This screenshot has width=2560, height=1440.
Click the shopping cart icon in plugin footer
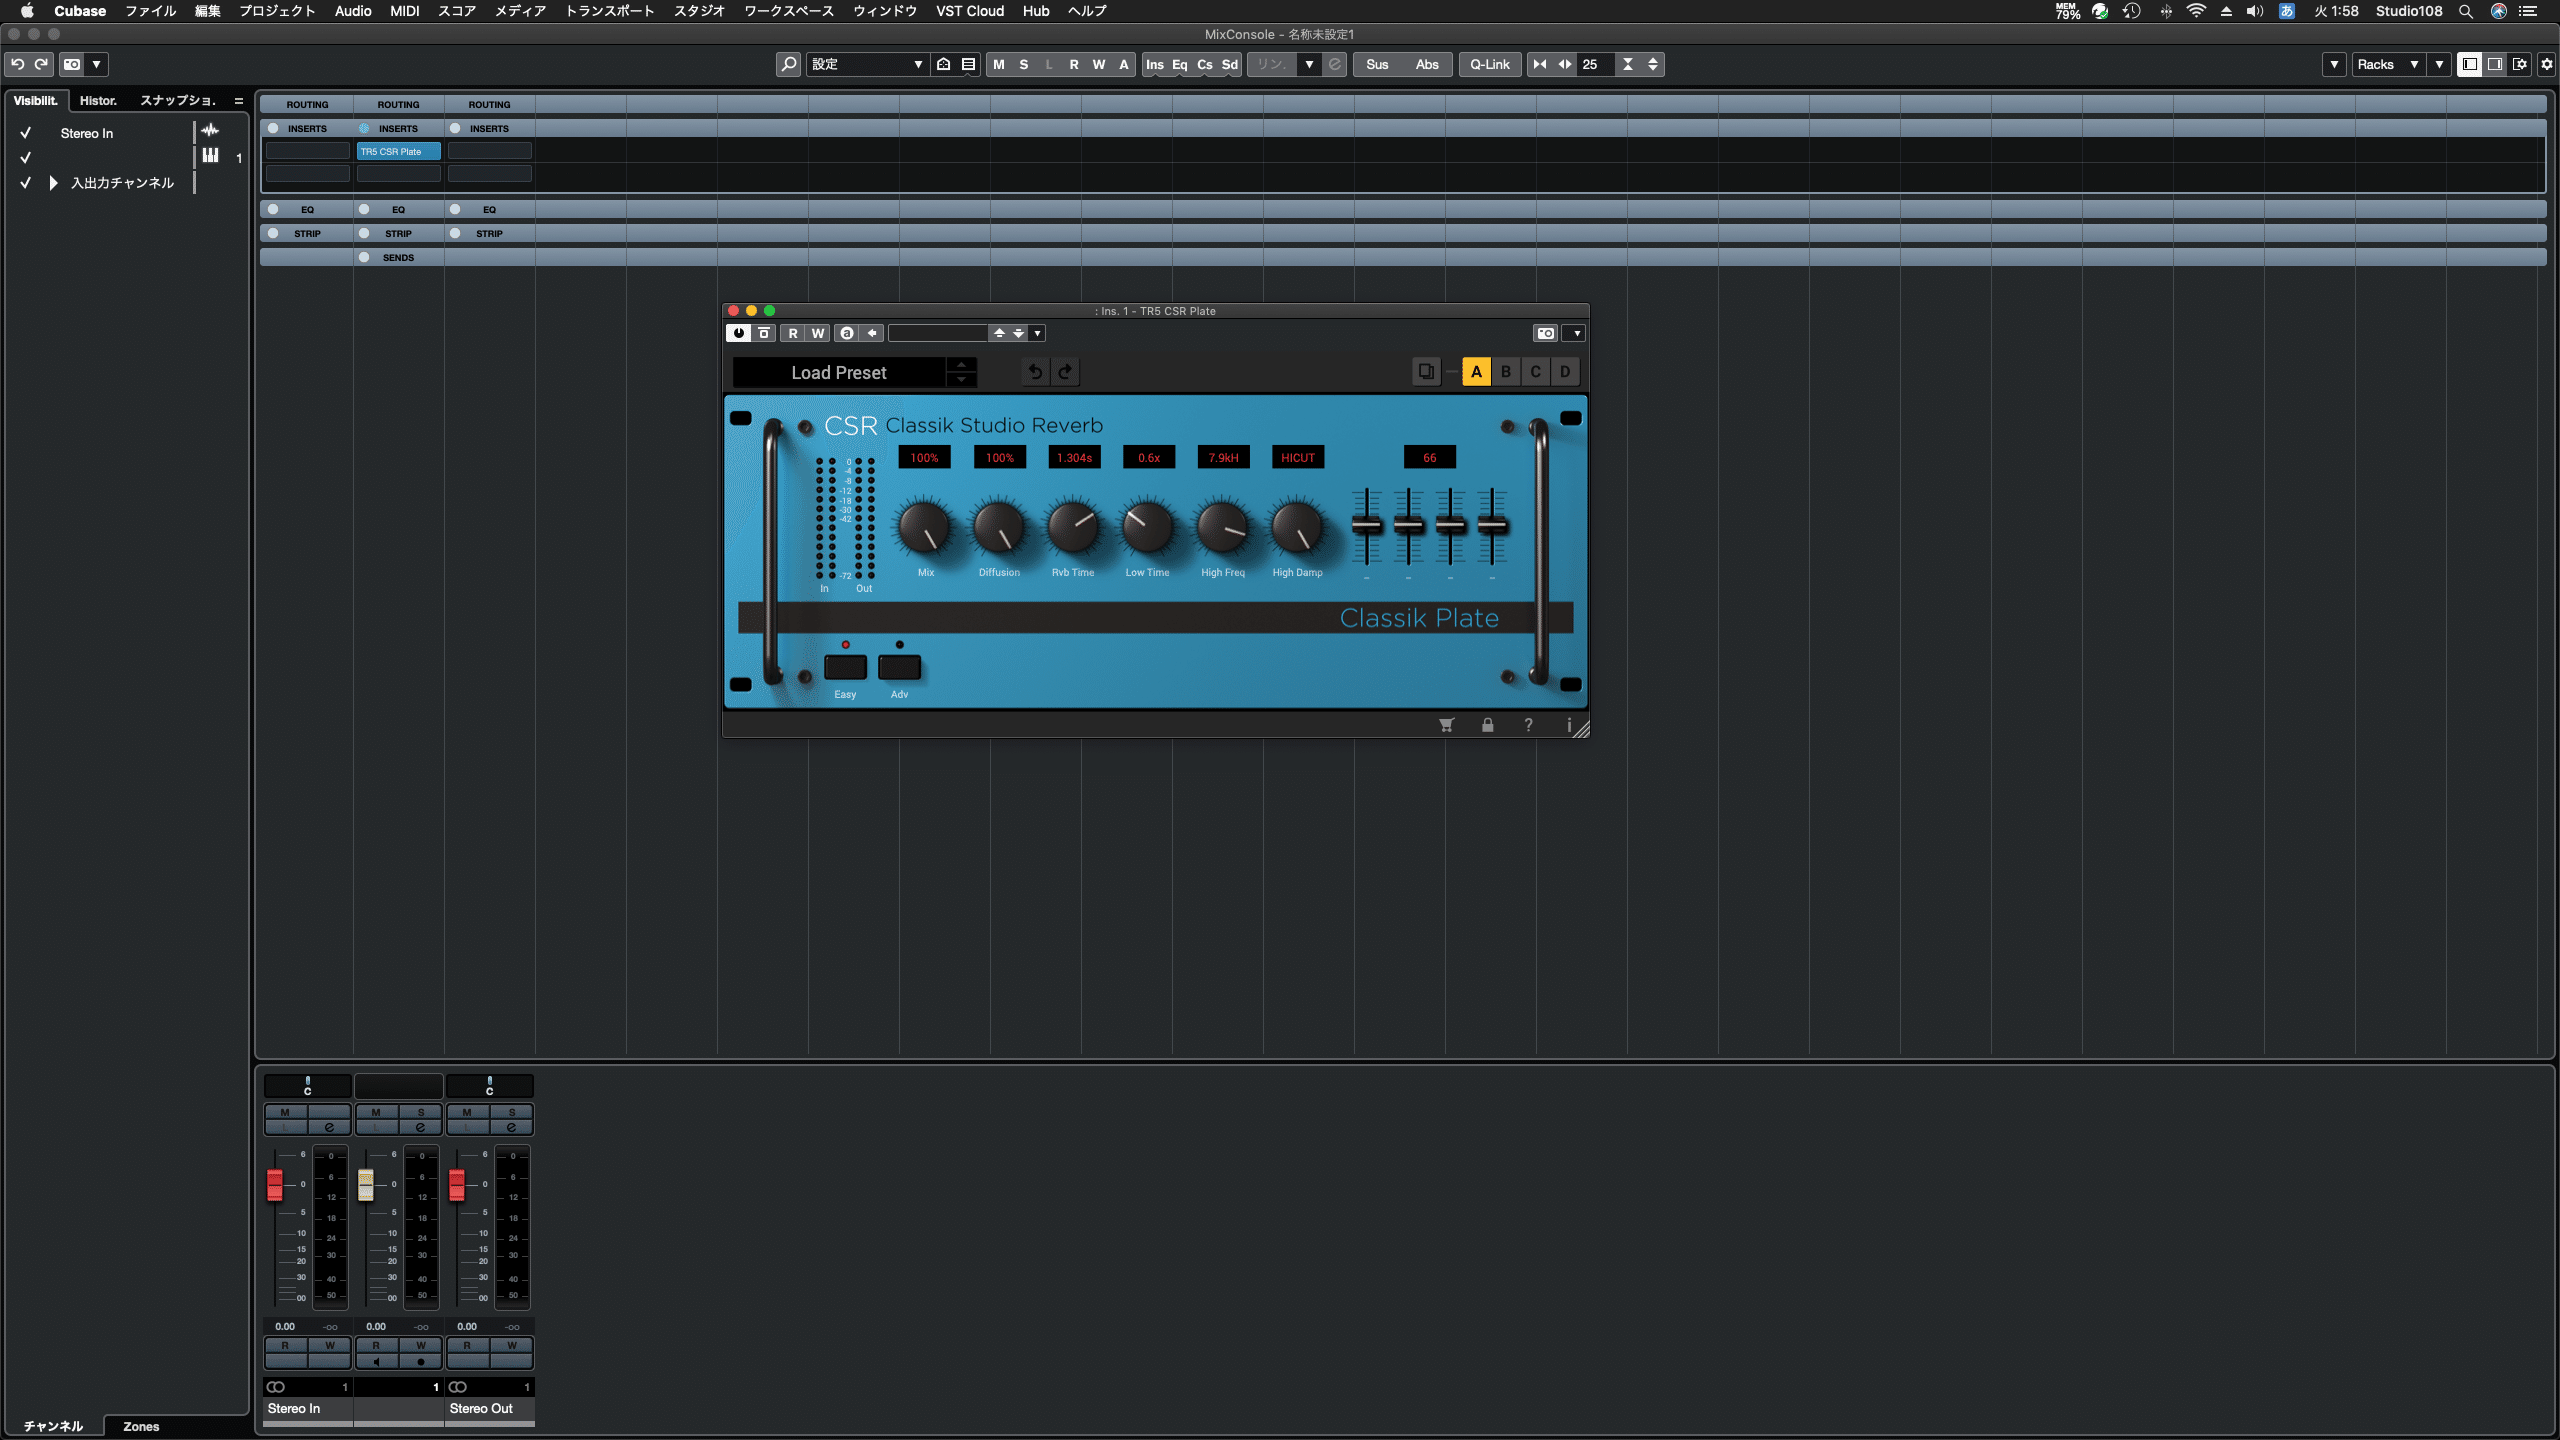coord(1446,724)
